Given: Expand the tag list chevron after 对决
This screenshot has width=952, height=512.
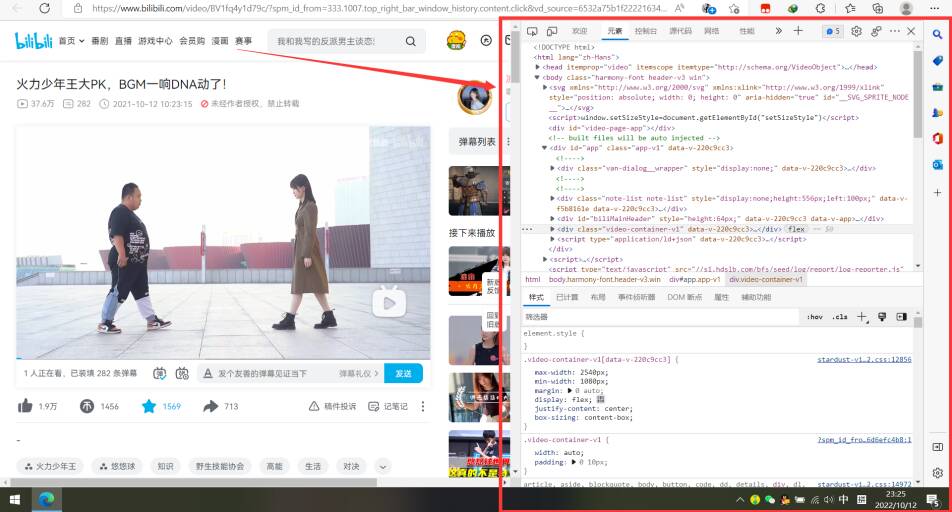Looking at the screenshot, I should (x=383, y=466).
